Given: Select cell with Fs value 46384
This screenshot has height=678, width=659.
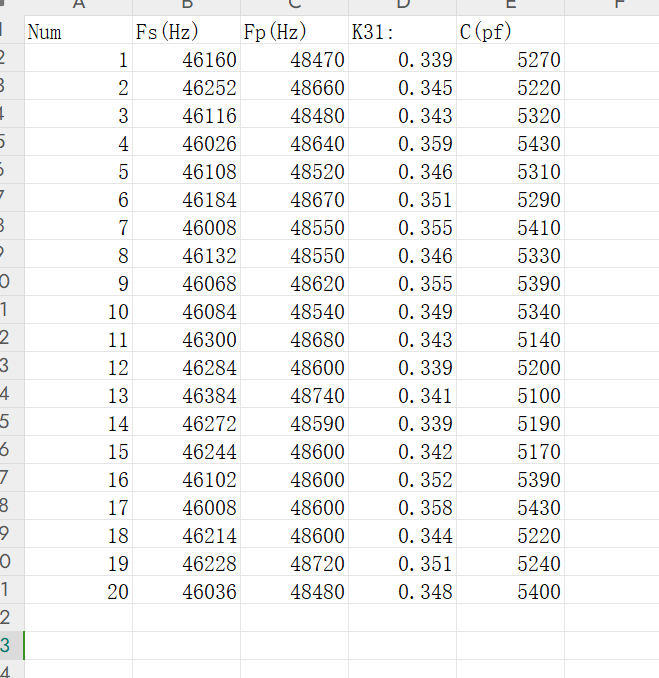Looking at the screenshot, I should (x=186, y=396).
